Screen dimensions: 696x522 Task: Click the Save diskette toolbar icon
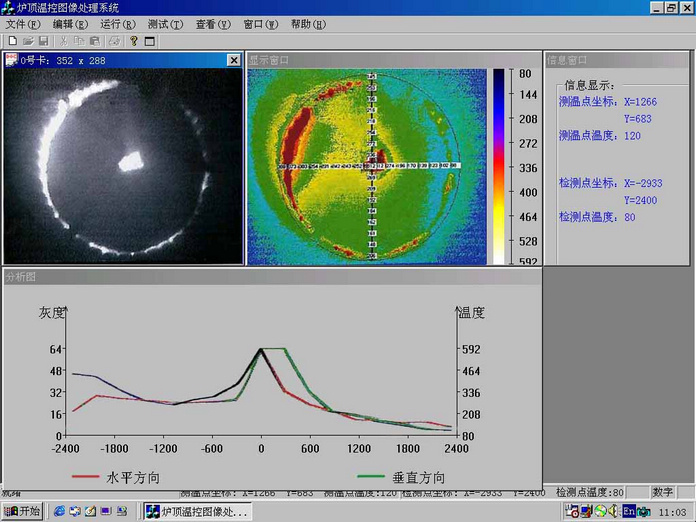44,41
